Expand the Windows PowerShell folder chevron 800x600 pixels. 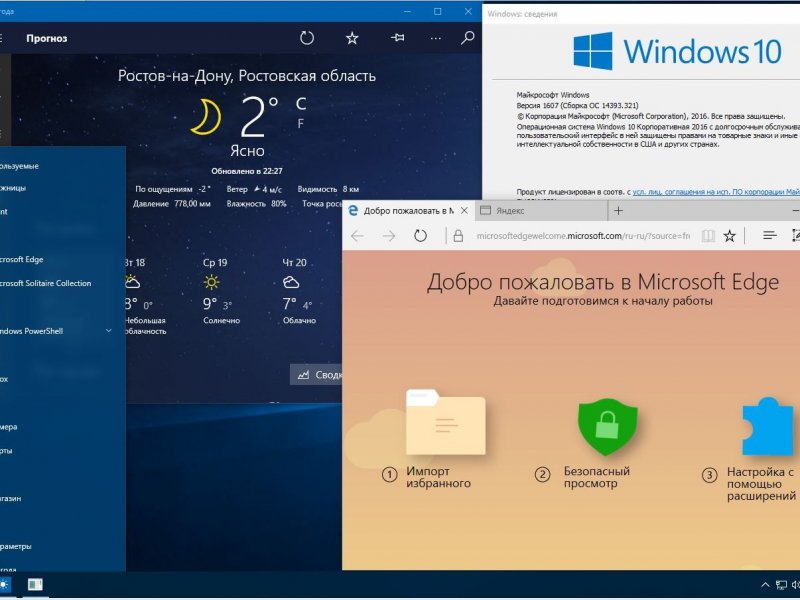coord(109,331)
